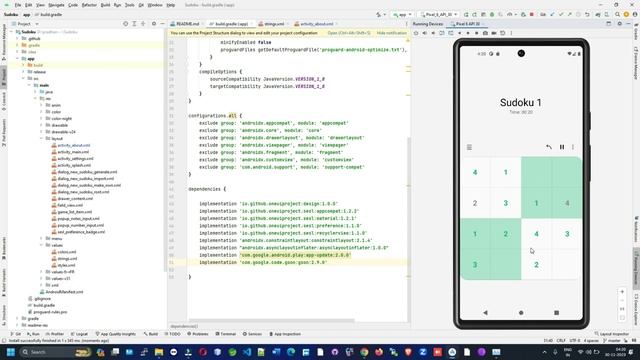Open Terminal tool window
This screenshot has width=640, height=360.
tap(225, 334)
